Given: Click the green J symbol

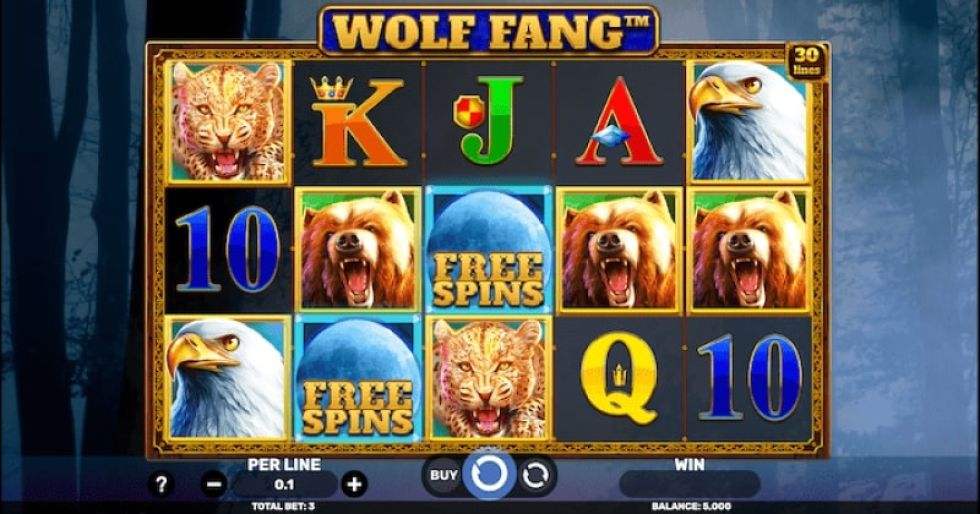Looking at the screenshot, I should pos(489,120).
